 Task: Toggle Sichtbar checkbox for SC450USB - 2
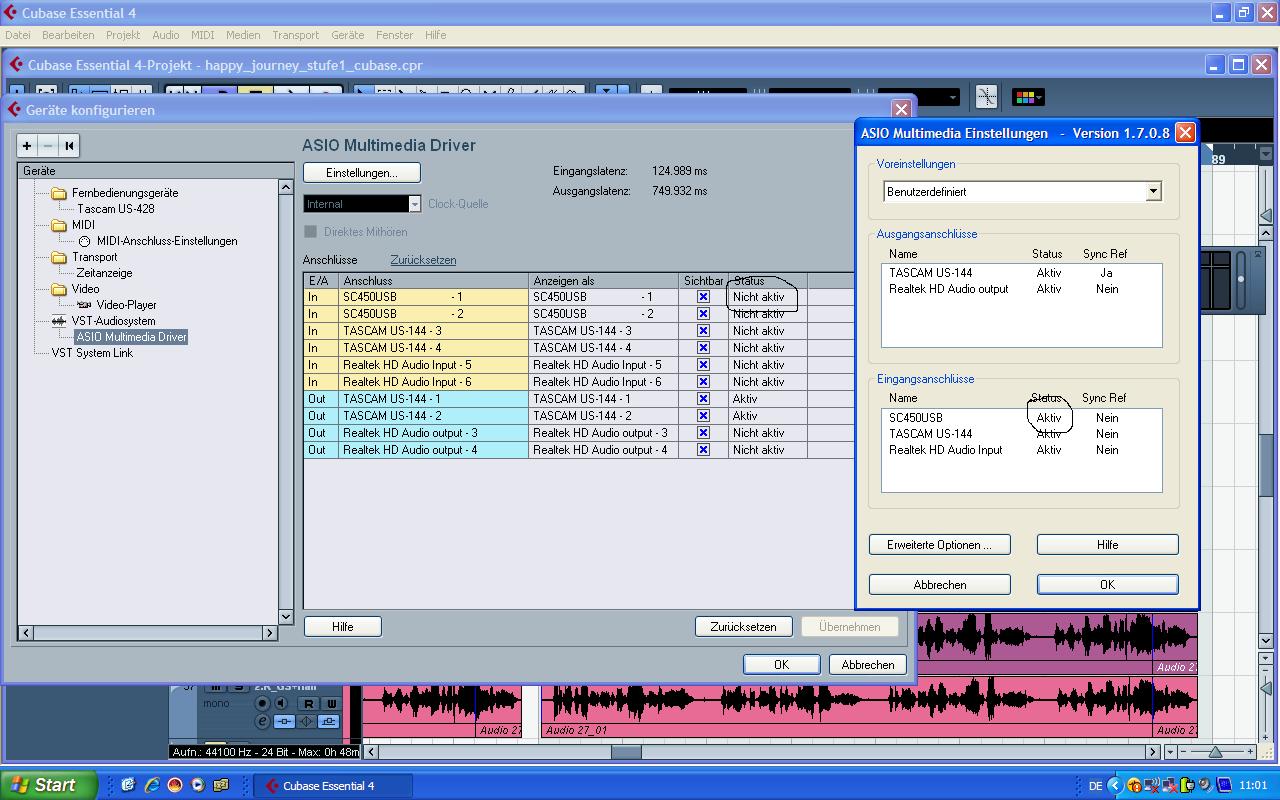(703, 314)
